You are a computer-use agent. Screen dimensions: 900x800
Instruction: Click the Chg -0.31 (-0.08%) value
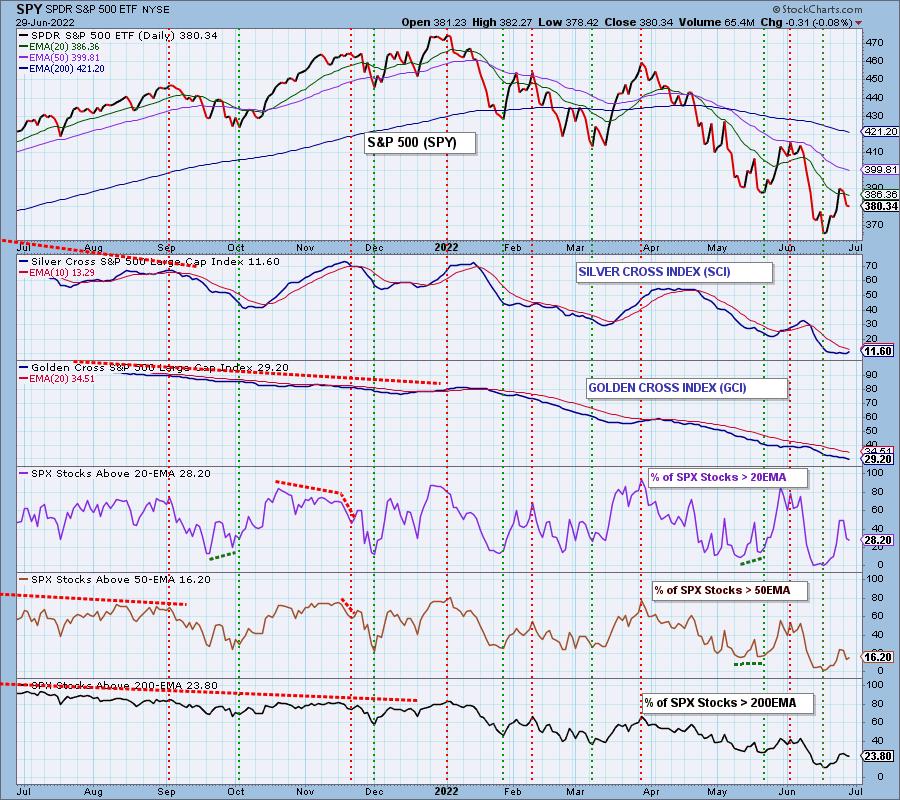point(806,22)
